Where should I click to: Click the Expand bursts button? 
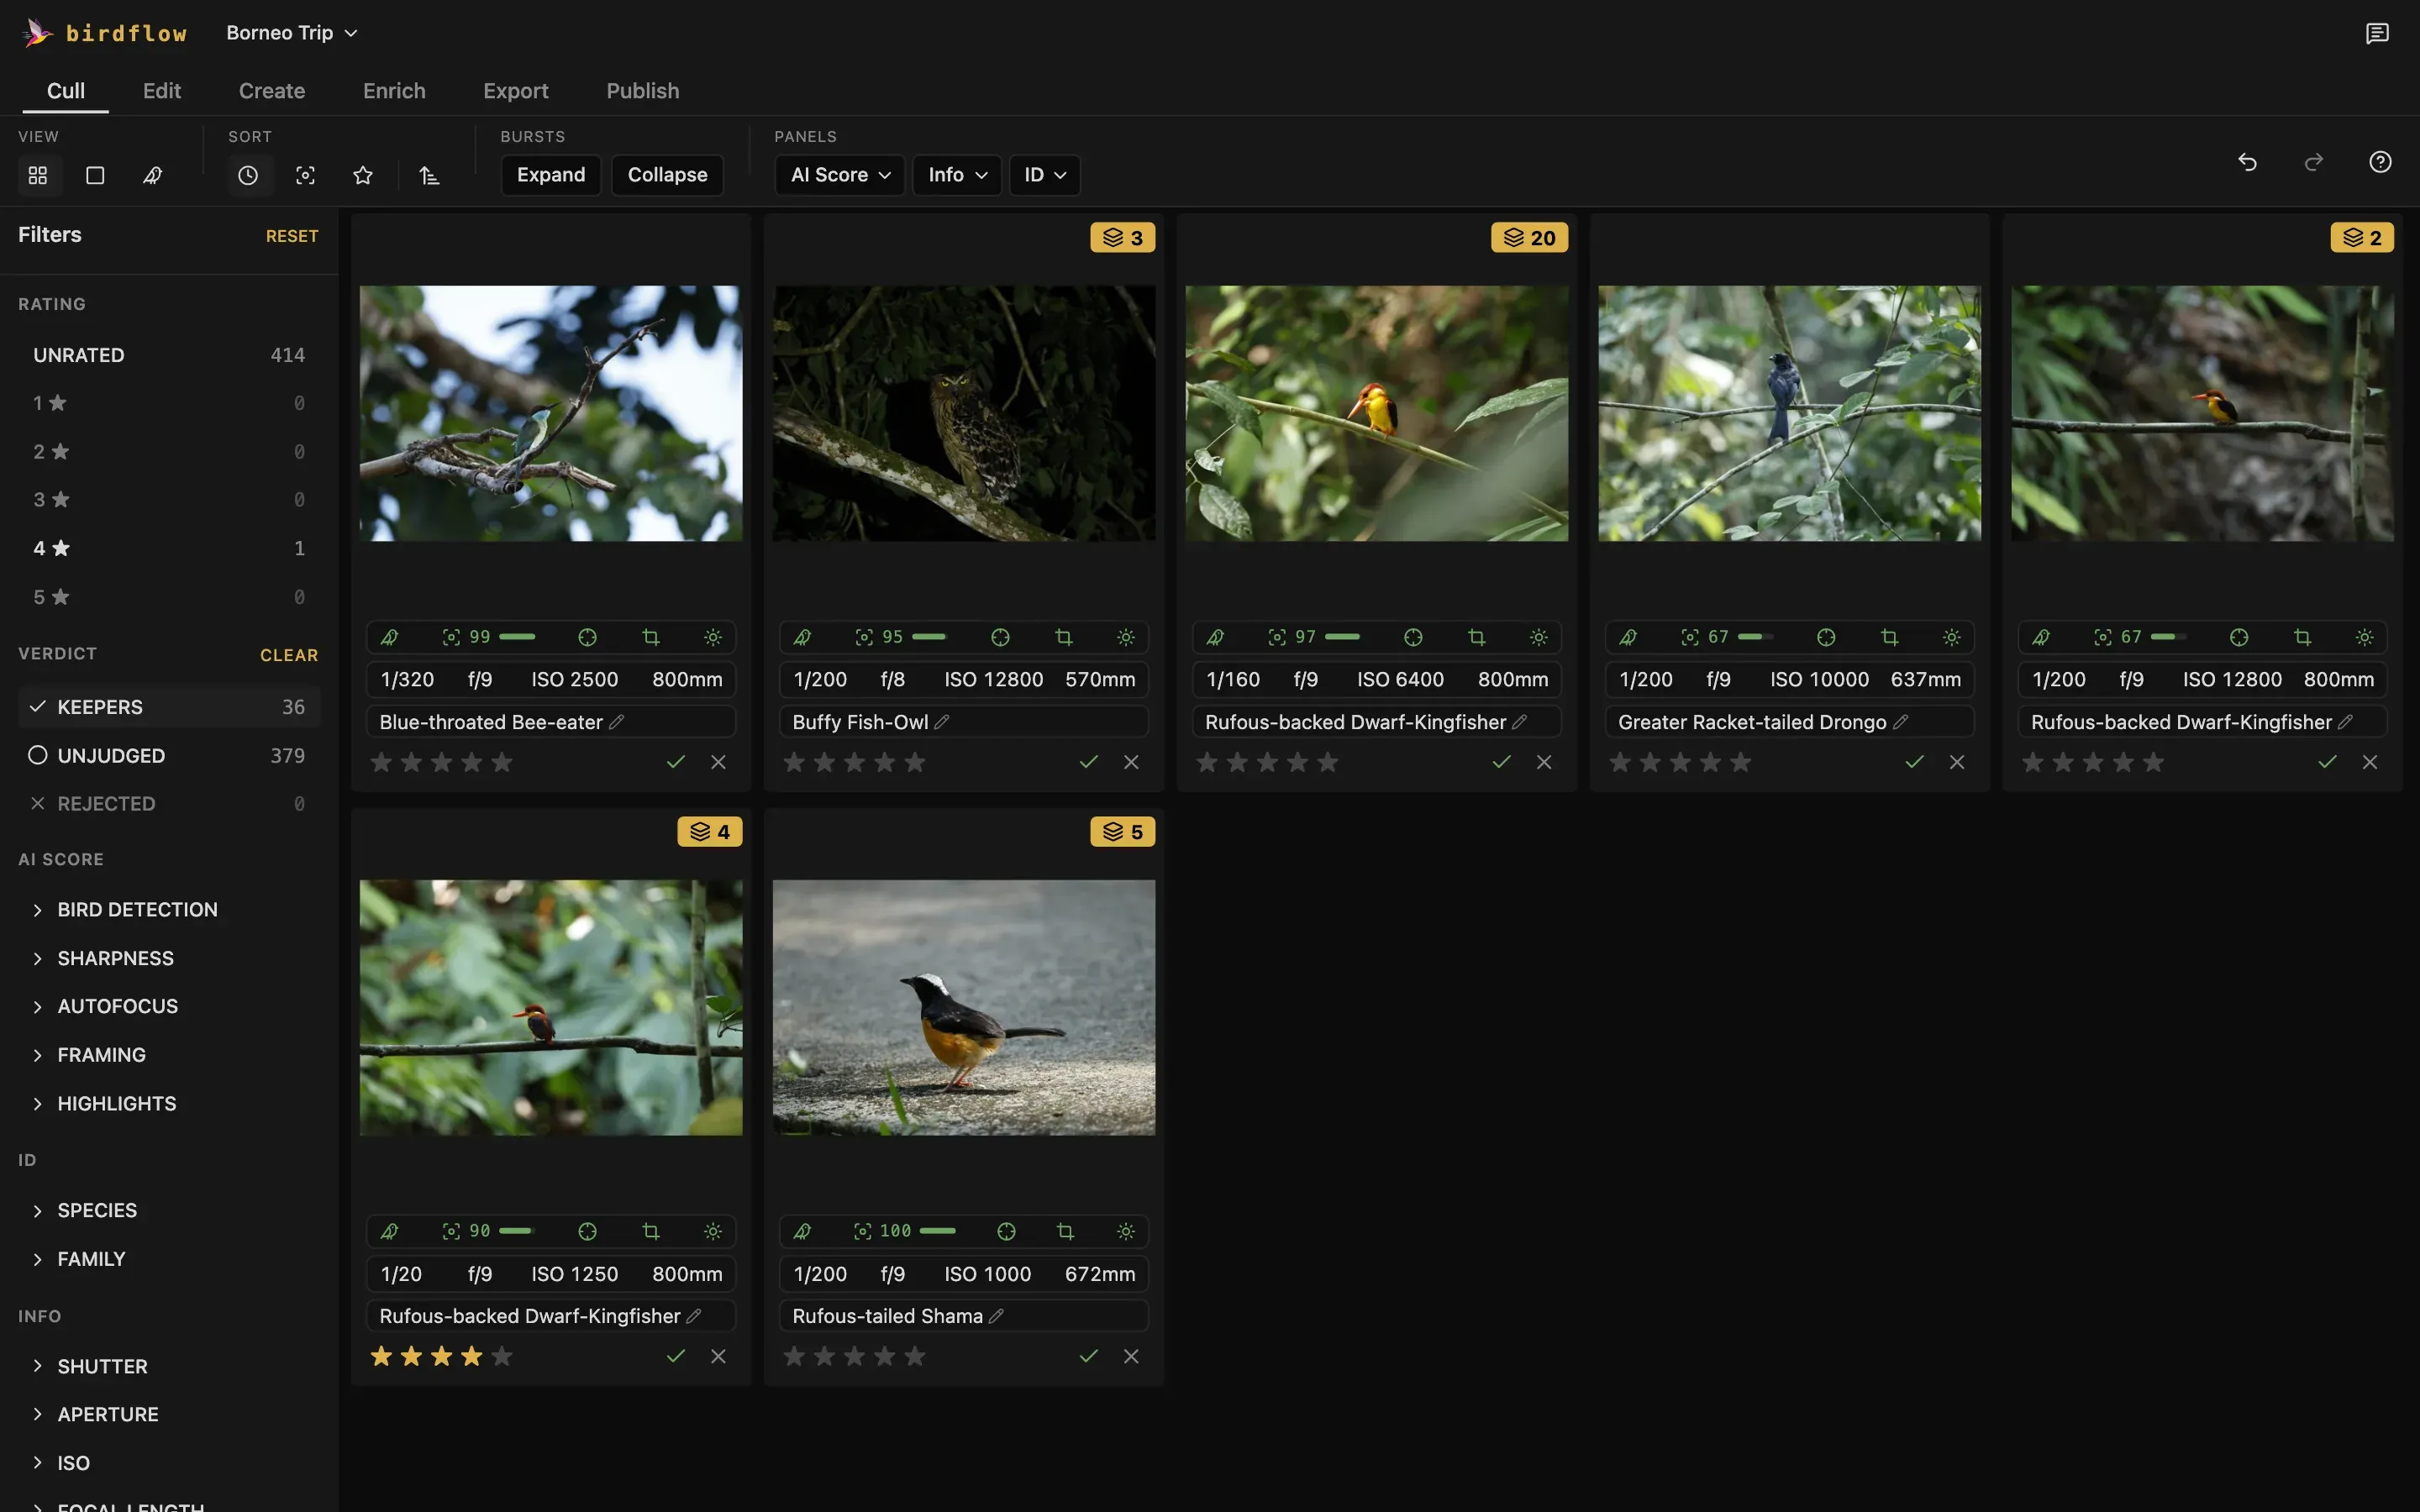(551, 175)
